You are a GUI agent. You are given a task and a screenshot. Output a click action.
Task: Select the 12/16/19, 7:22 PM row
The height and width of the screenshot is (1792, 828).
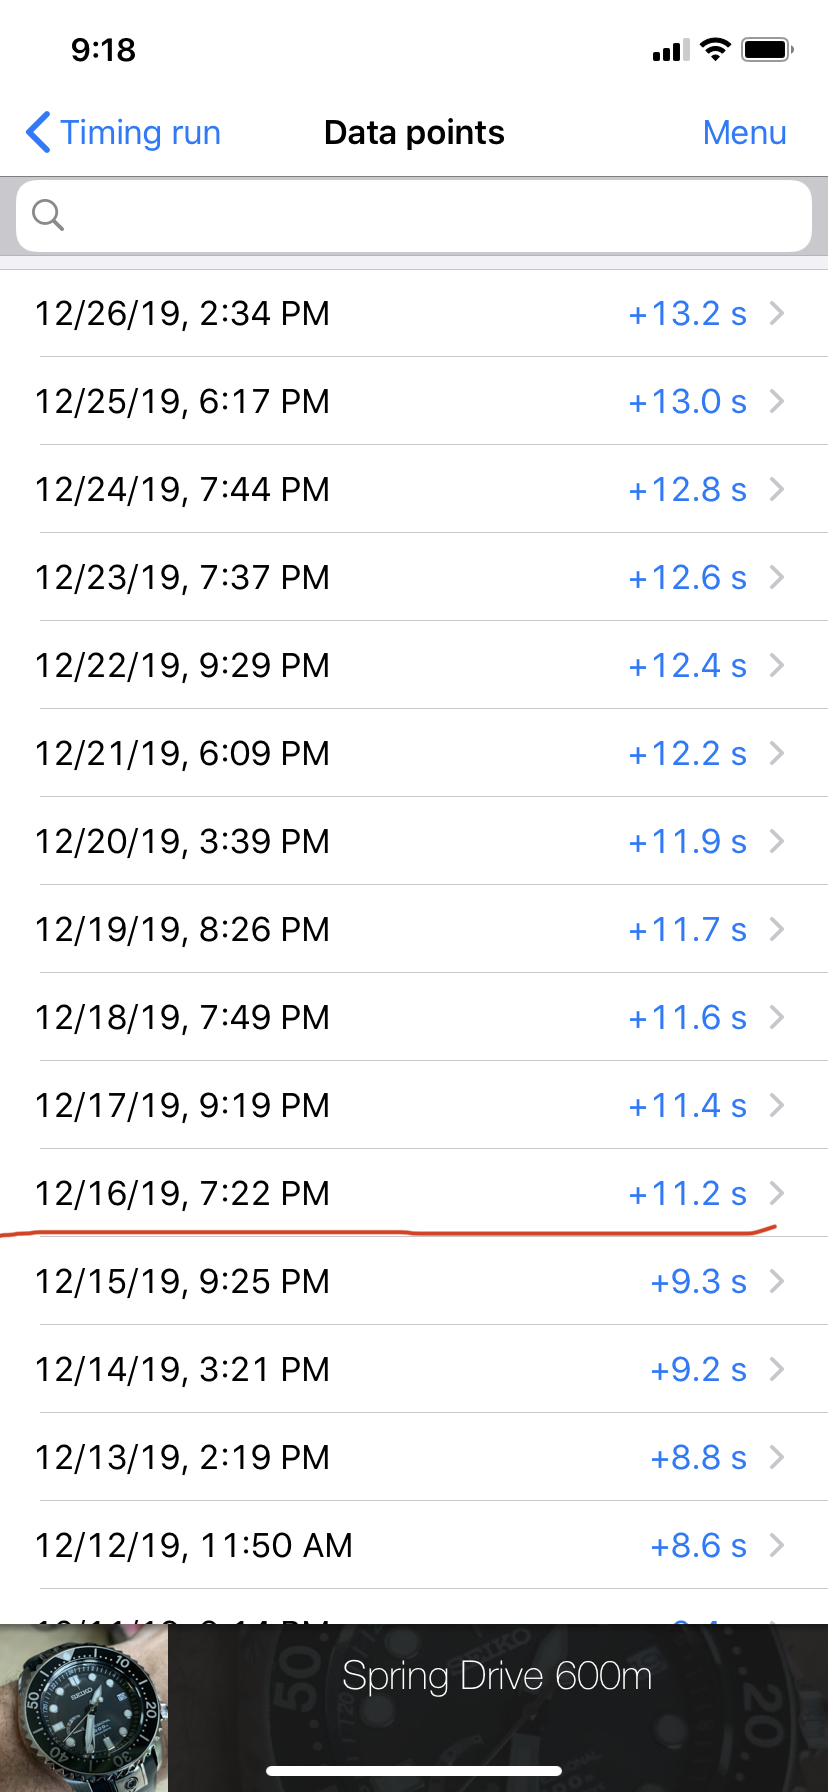(x=414, y=1193)
